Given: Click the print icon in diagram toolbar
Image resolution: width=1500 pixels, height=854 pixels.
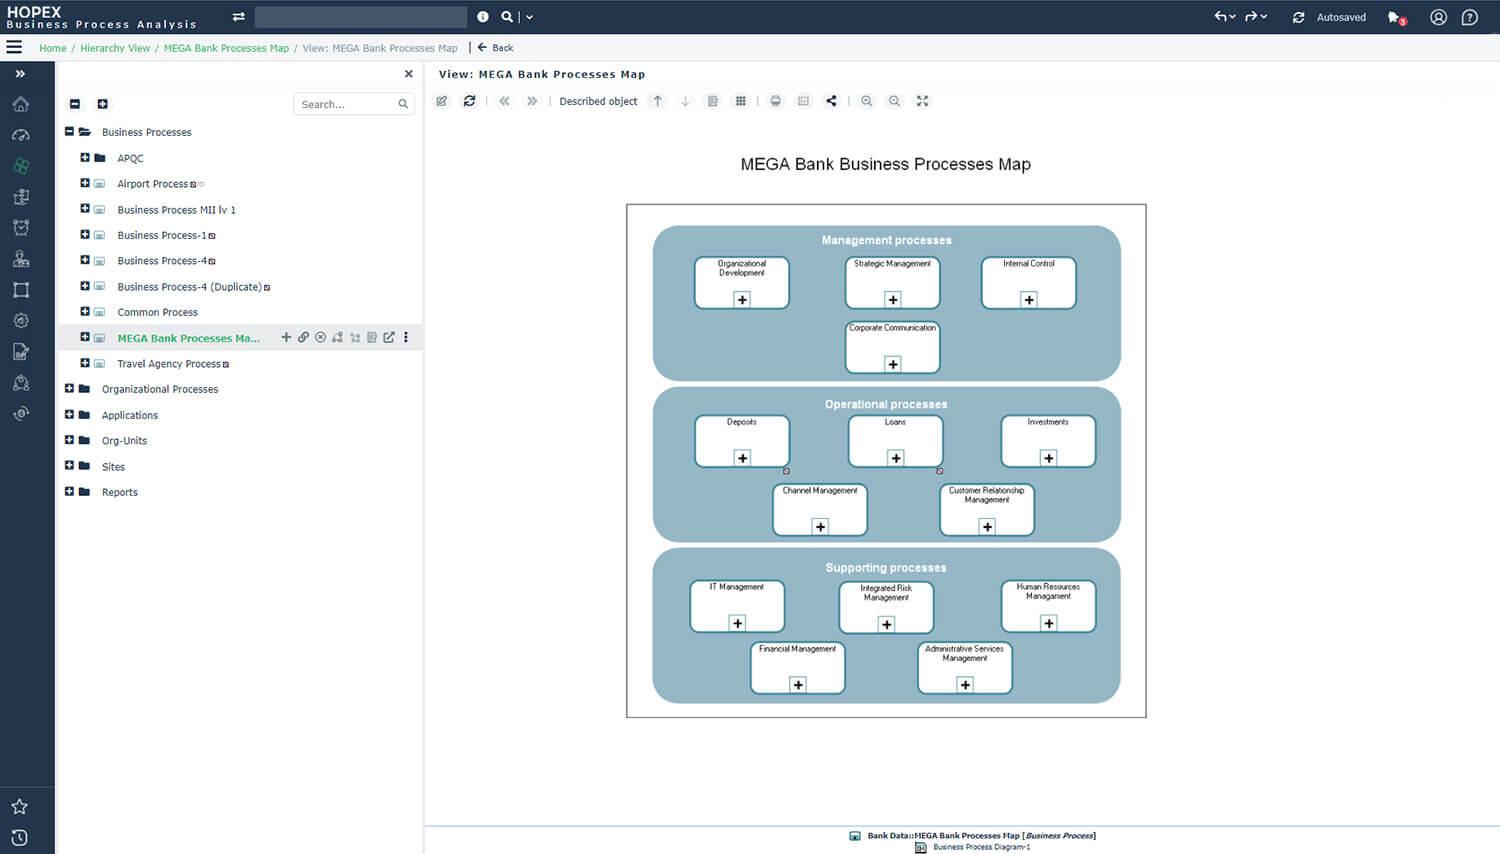Looking at the screenshot, I should pyautogui.click(x=775, y=101).
